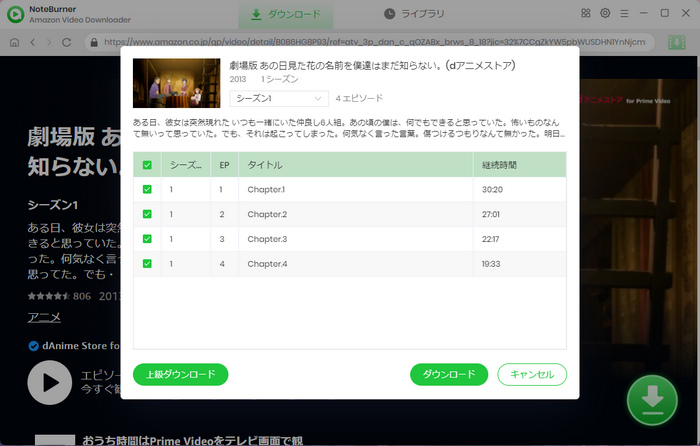This screenshot has height=446, width=700.
Task: Click the lock icon in the address bar
Action: pyautogui.click(x=94, y=42)
